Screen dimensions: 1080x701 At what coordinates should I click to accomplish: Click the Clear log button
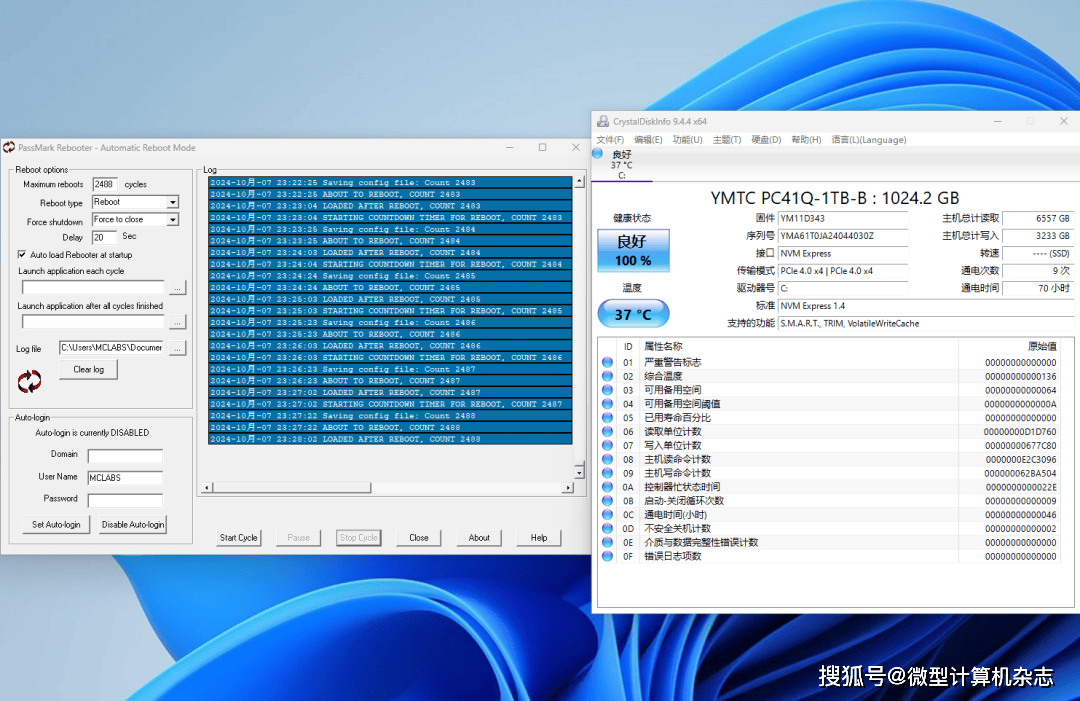[x=88, y=370]
